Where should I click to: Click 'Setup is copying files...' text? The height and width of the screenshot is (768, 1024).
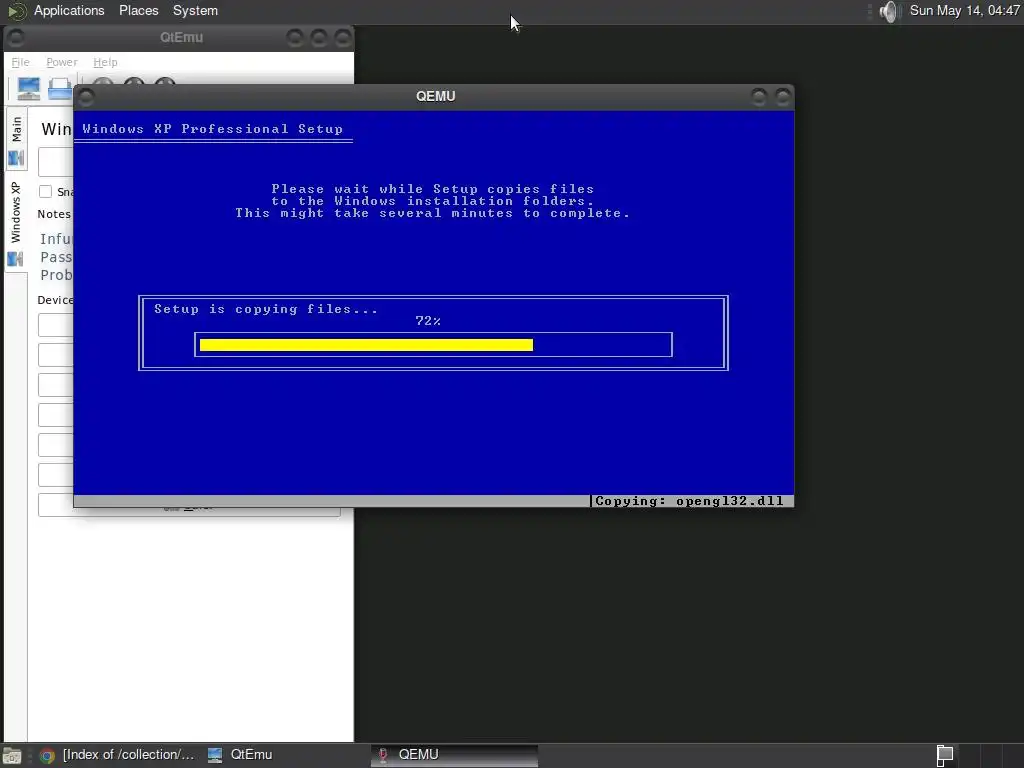pos(266,309)
